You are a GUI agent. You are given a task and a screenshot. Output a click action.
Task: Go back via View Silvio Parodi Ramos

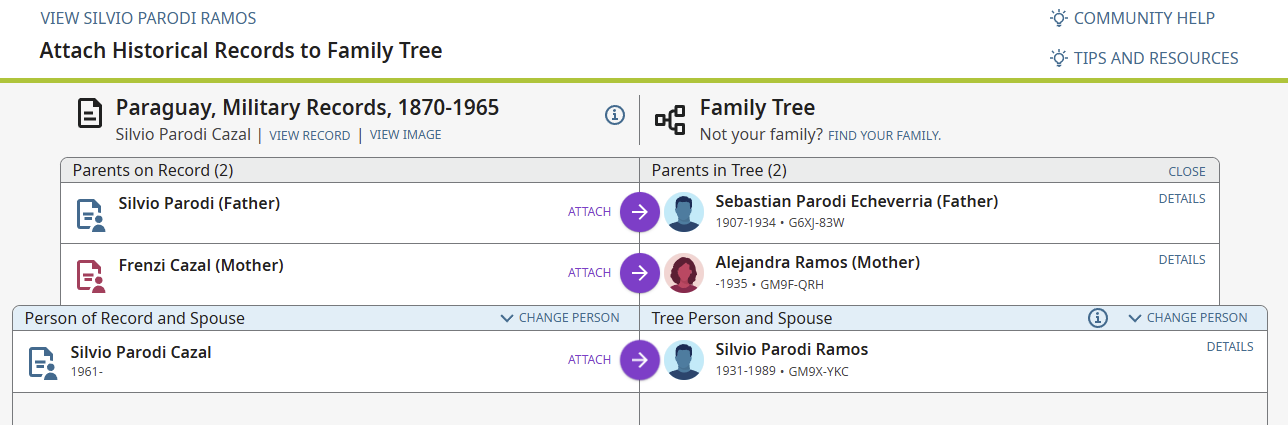pos(148,18)
